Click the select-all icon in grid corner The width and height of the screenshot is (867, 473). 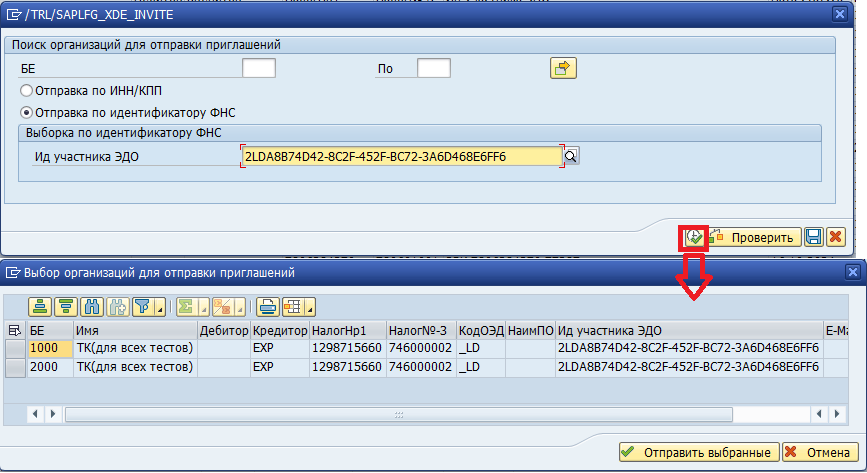14,331
